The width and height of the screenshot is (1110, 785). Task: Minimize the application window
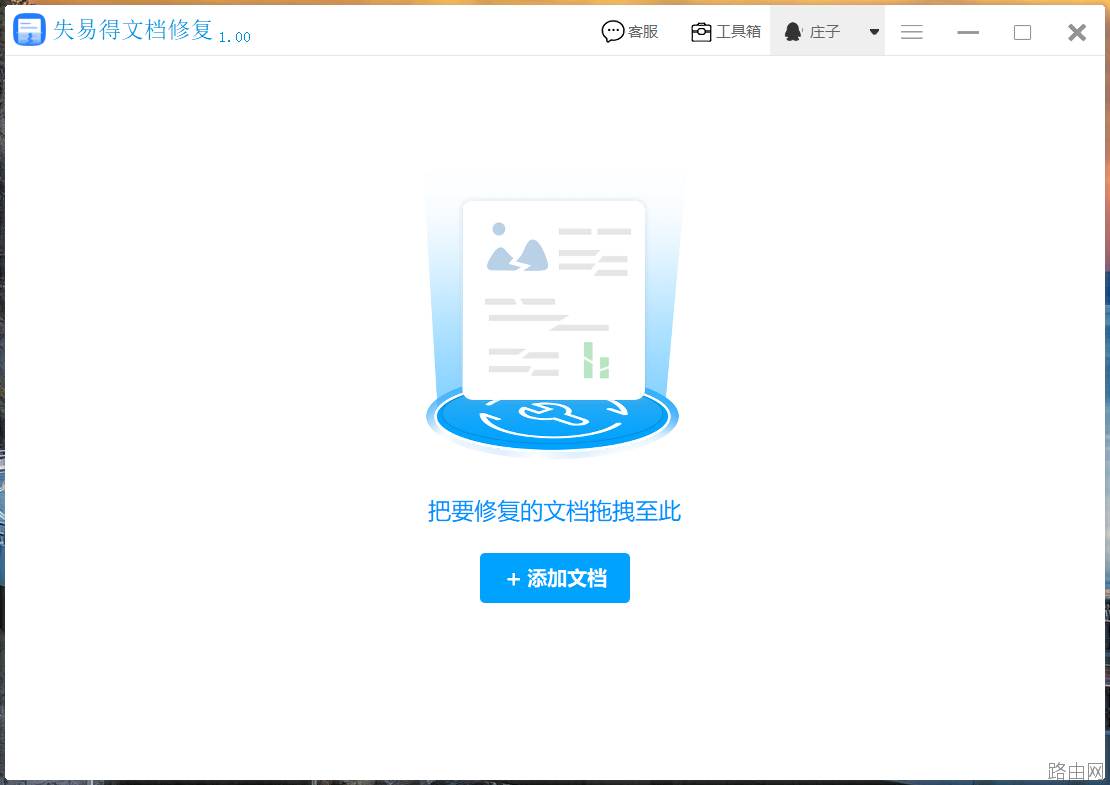tap(968, 32)
